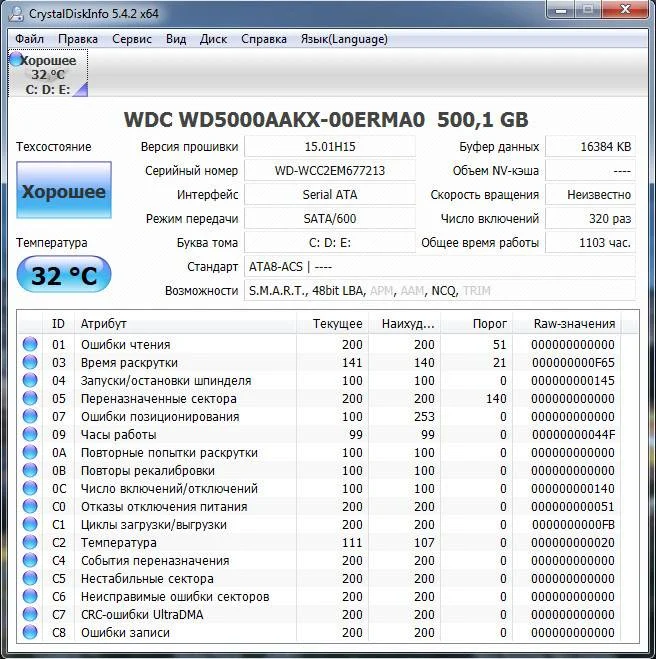Open the Вид menu
The width and height of the screenshot is (656, 659).
pos(176,39)
